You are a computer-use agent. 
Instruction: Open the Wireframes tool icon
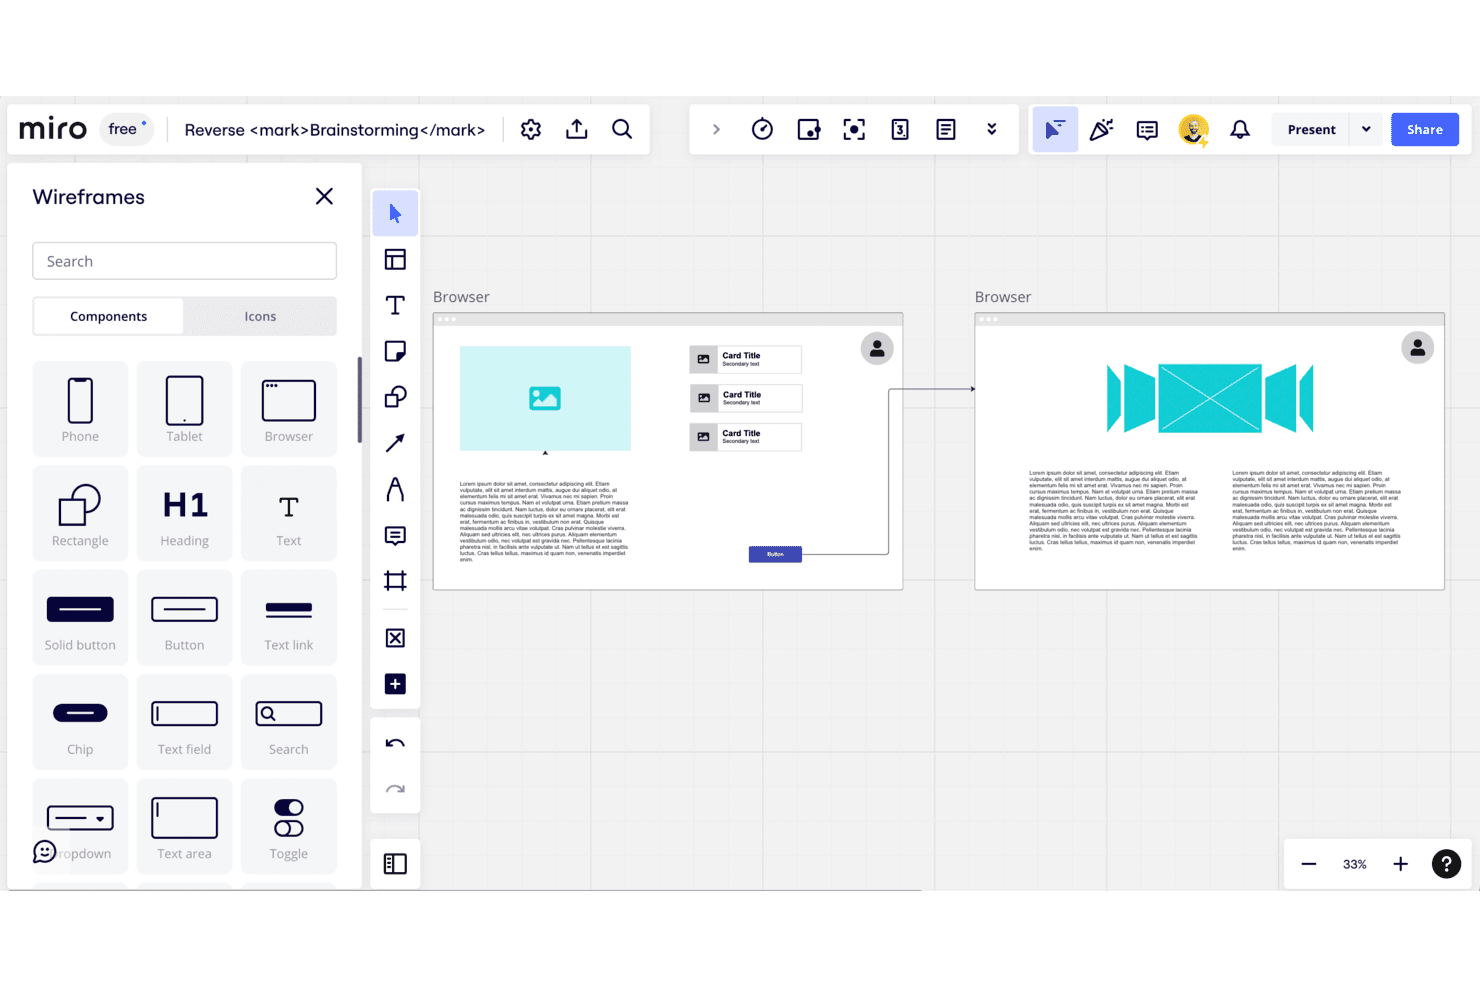pos(395,638)
